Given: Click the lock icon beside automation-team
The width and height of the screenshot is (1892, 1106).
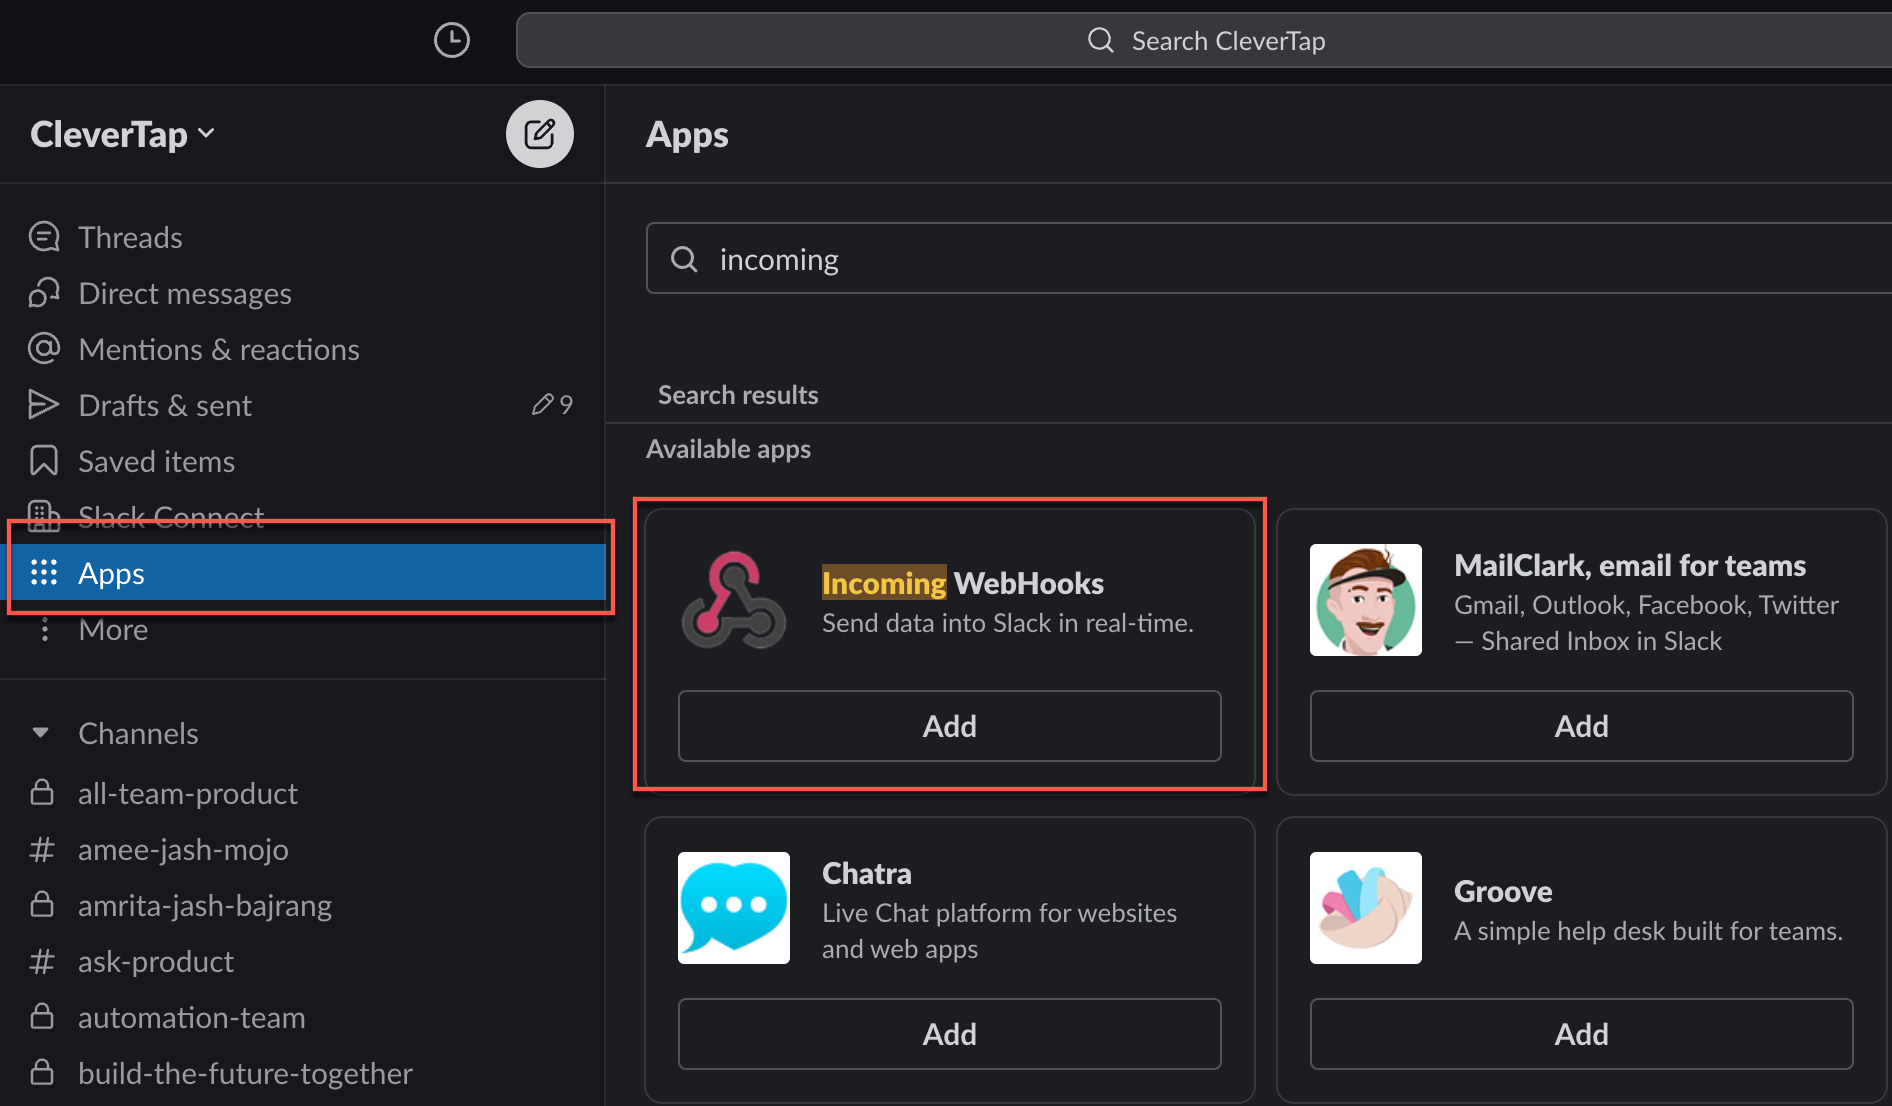Looking at the screenshot, I should 42,1016.
